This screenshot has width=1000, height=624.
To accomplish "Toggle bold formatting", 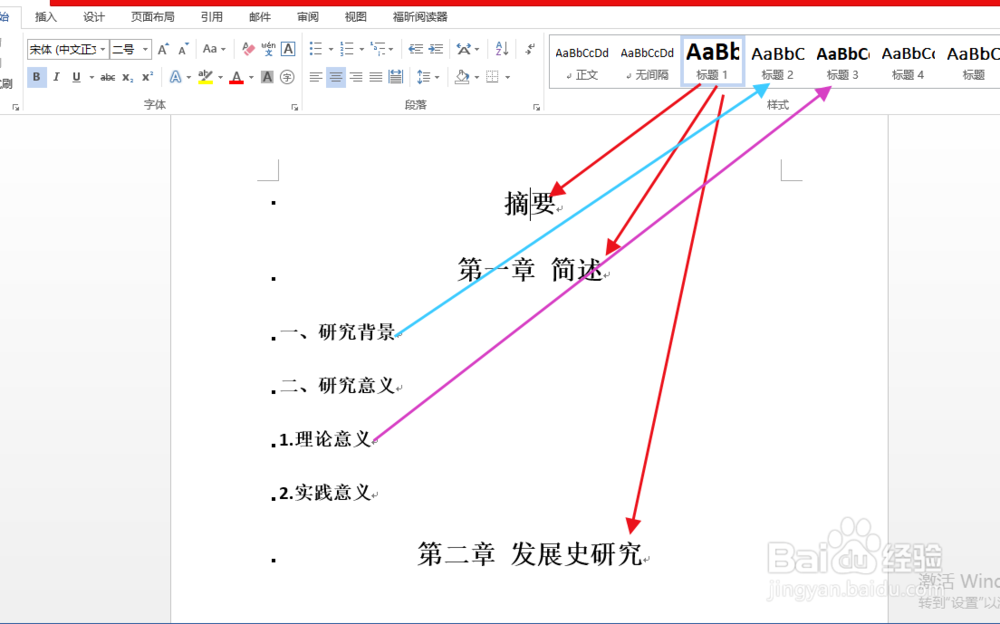I will [38, 77].
